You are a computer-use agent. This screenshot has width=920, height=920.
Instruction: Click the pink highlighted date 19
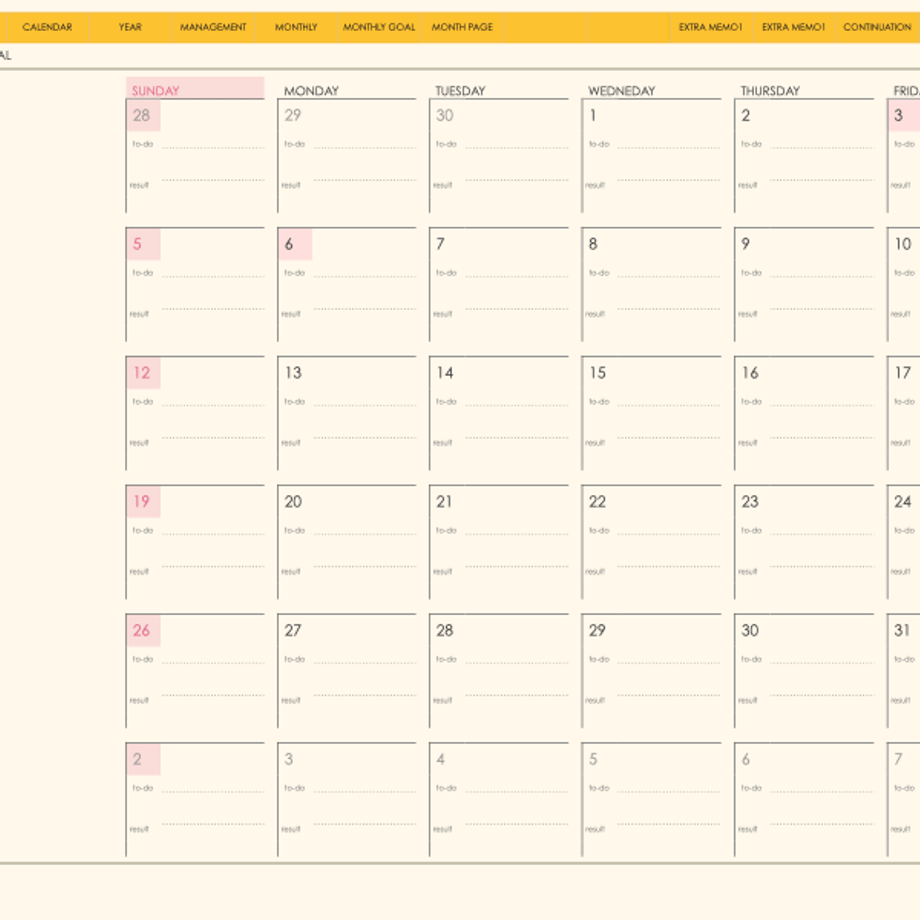pyautogui.click(x=142, y=502)
